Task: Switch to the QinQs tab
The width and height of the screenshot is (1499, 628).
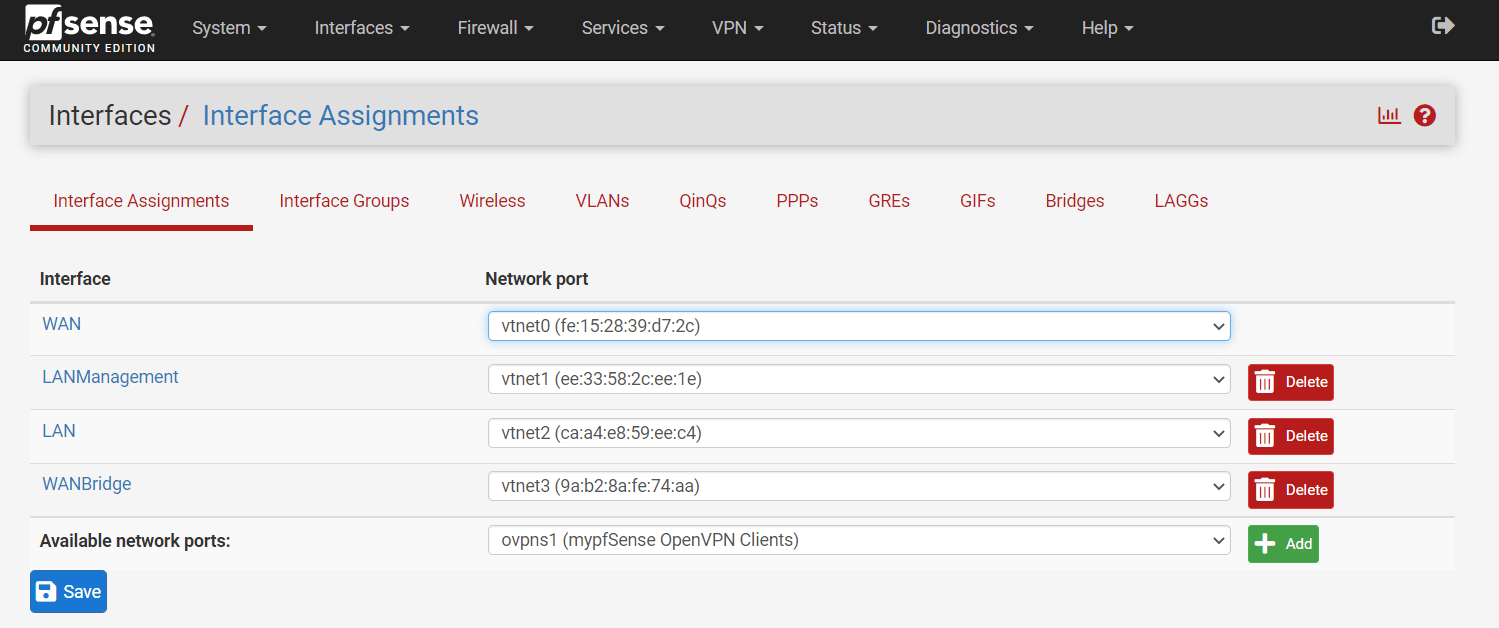Action: pos(703,201)
